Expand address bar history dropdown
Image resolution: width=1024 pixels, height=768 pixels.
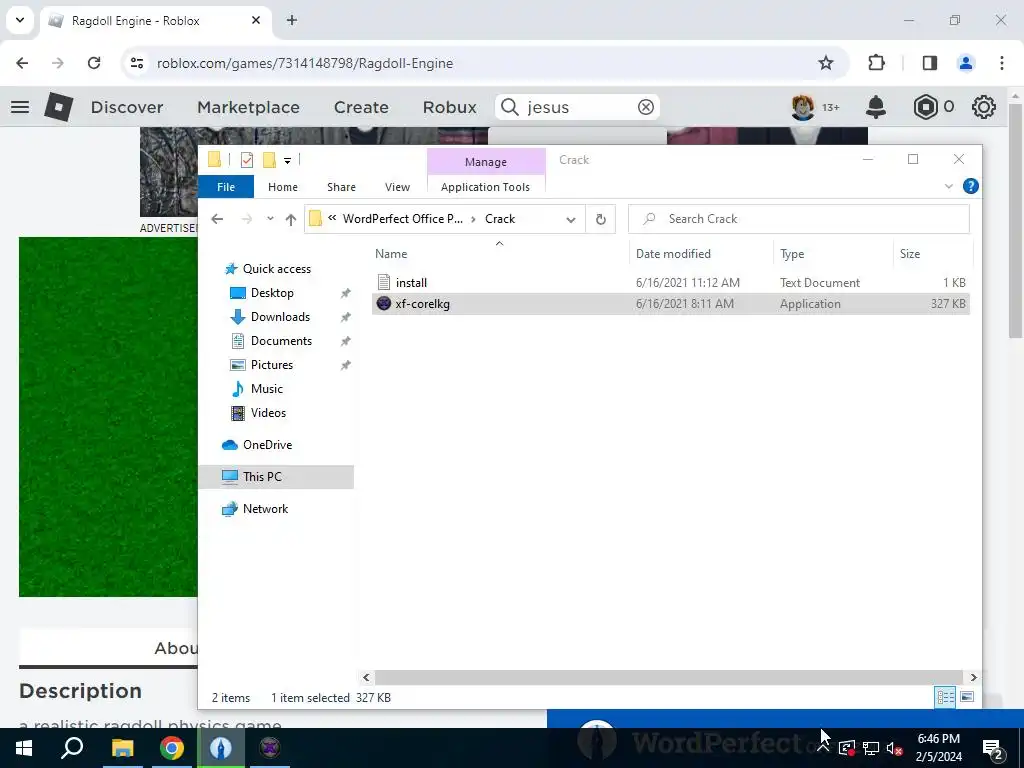pos(571,219)
